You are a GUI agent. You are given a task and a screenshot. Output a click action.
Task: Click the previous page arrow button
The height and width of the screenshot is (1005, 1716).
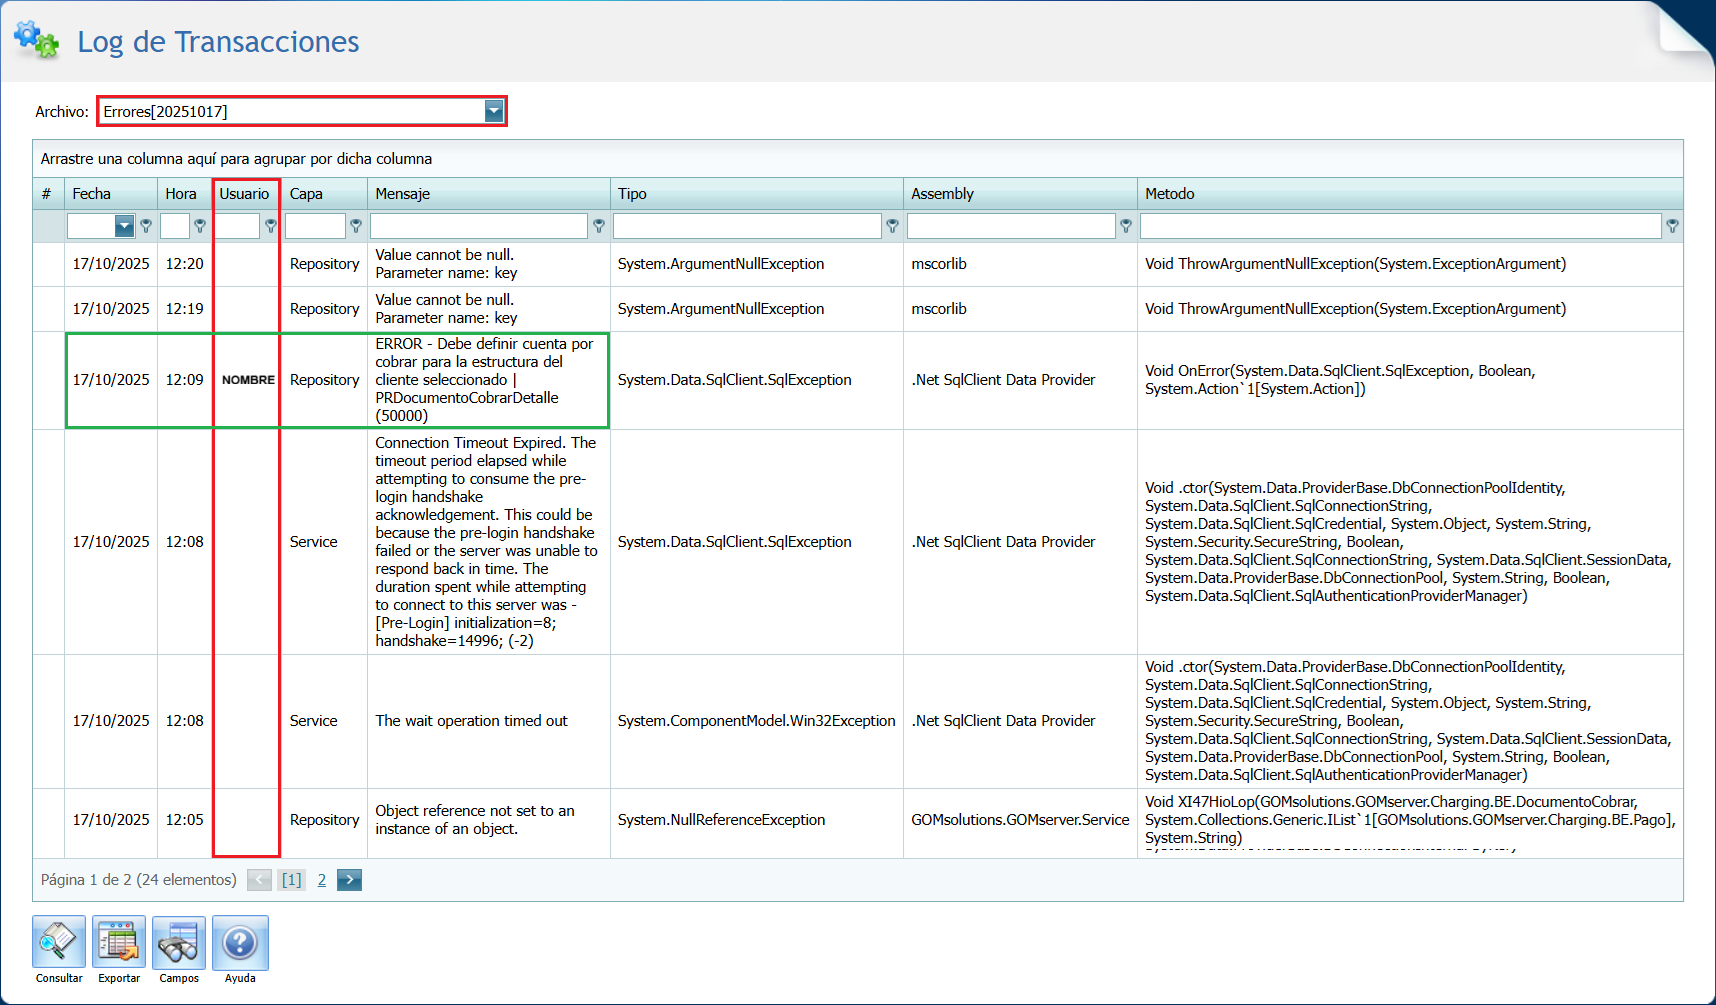click(x=259, y=880)
